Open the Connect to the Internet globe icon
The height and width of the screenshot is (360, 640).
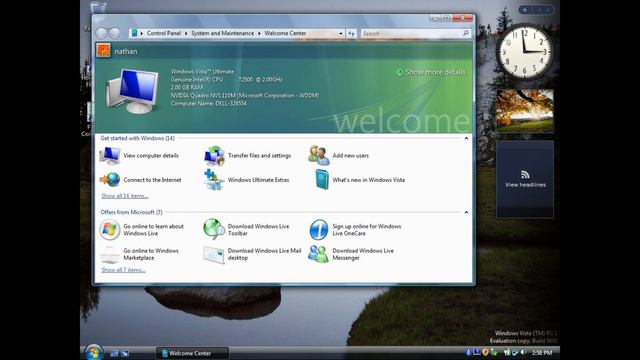(110, 180)
